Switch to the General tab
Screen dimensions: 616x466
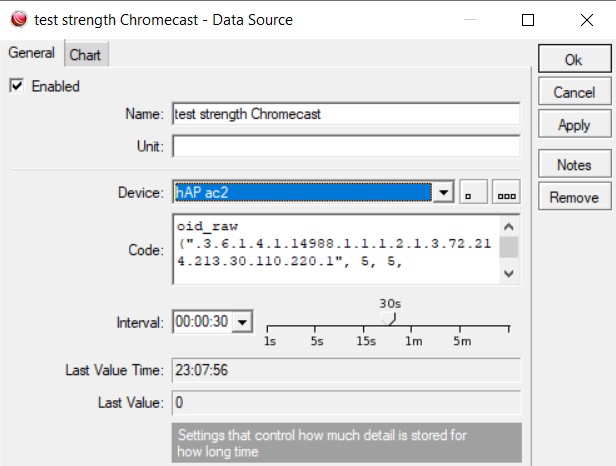click(x=31, y=53)
